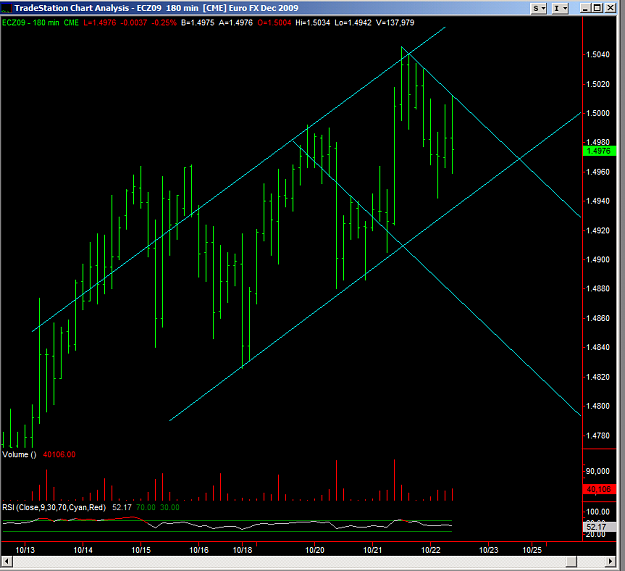Click the ECZ09 - 180 min CME label
The height and width of the screenshot is (571, 625).
[41, 23]
